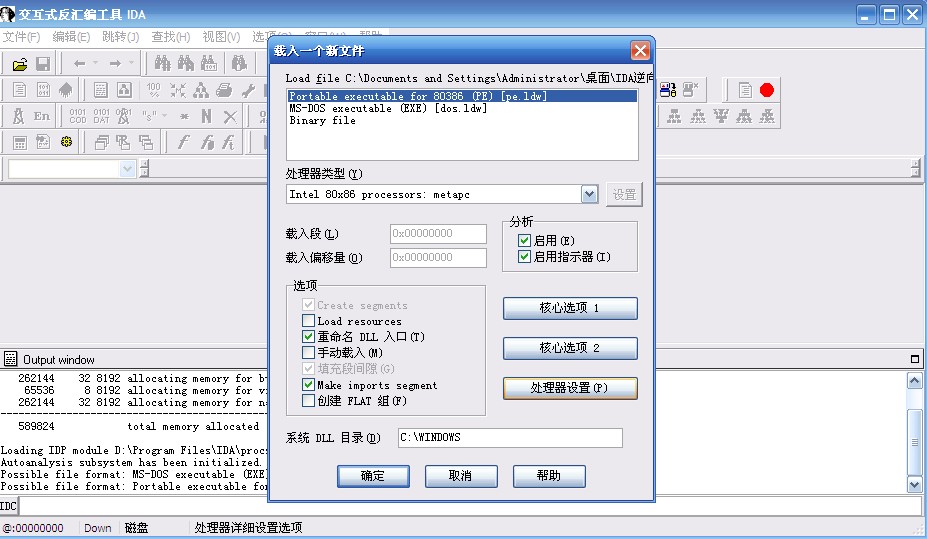Click the calculator icon in toolbar
Viewport: 927px width, 539px height.
point(20,142)
